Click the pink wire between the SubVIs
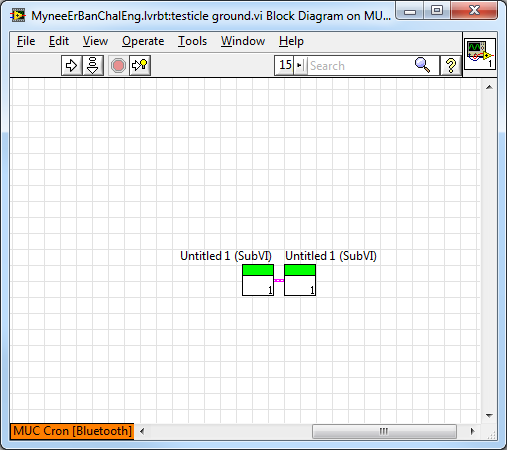Viewport: 507px width, 450px height. [x=279, y=280]
